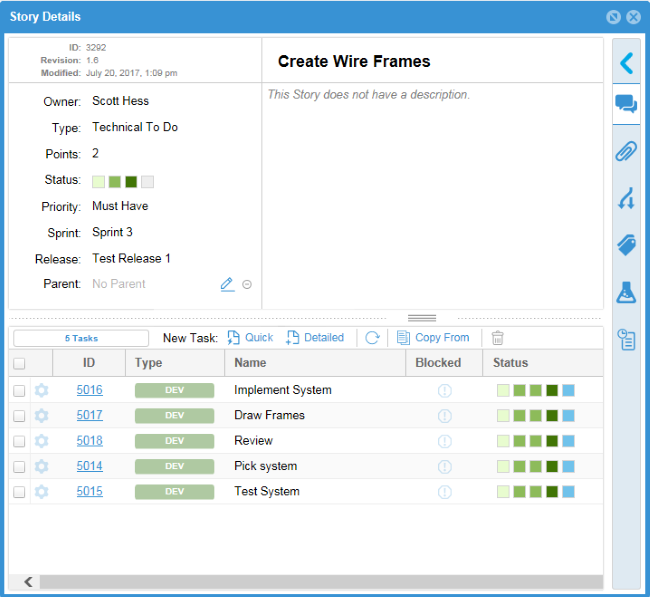
Task: Check the box for Draw Frames task
Action: coord(19,416)
